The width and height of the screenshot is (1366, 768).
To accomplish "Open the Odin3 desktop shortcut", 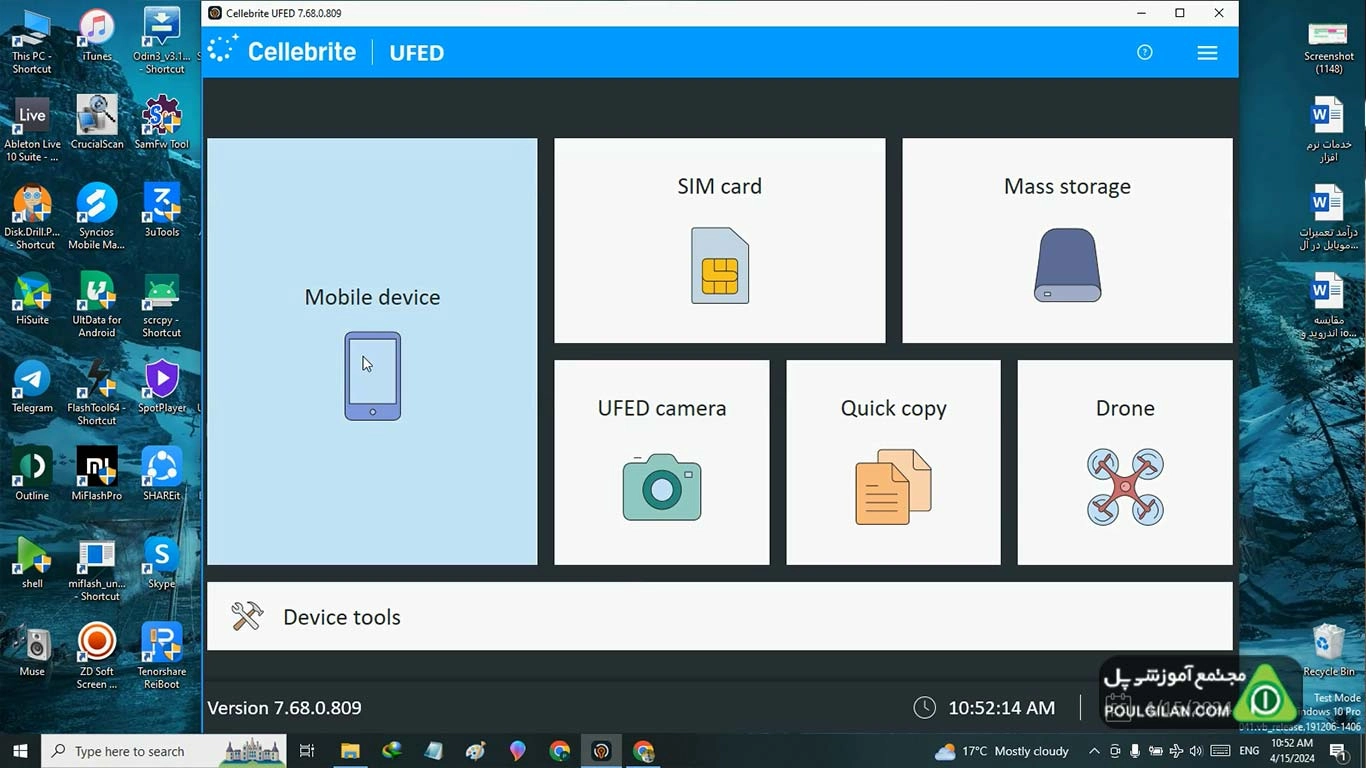I will point(161,41).
